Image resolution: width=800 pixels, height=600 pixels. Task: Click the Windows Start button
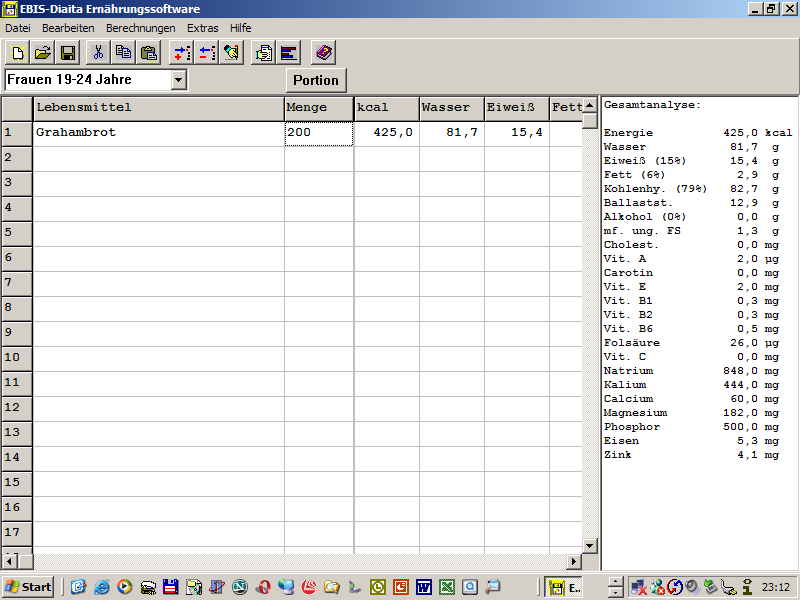point(28,587)
